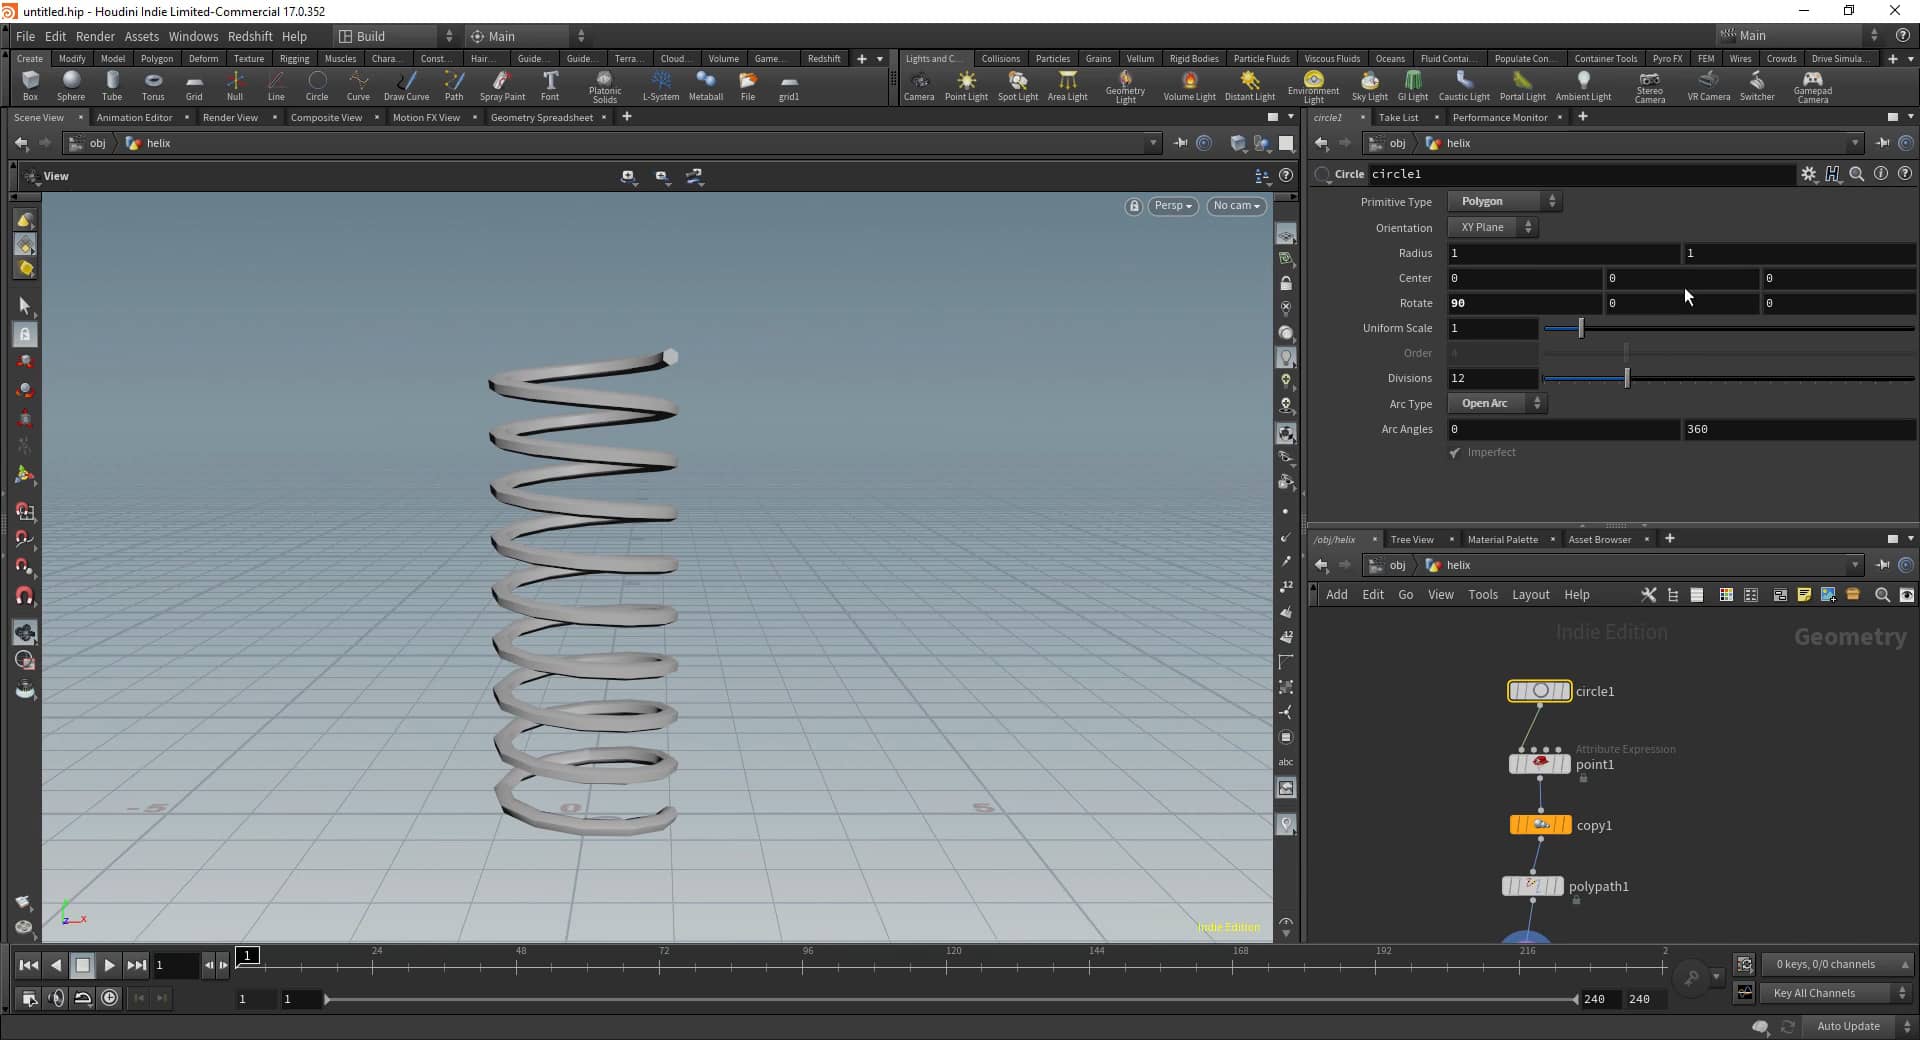Open the Primitive Type dropdown
1920x1040 pixels.
(1504, 201)
